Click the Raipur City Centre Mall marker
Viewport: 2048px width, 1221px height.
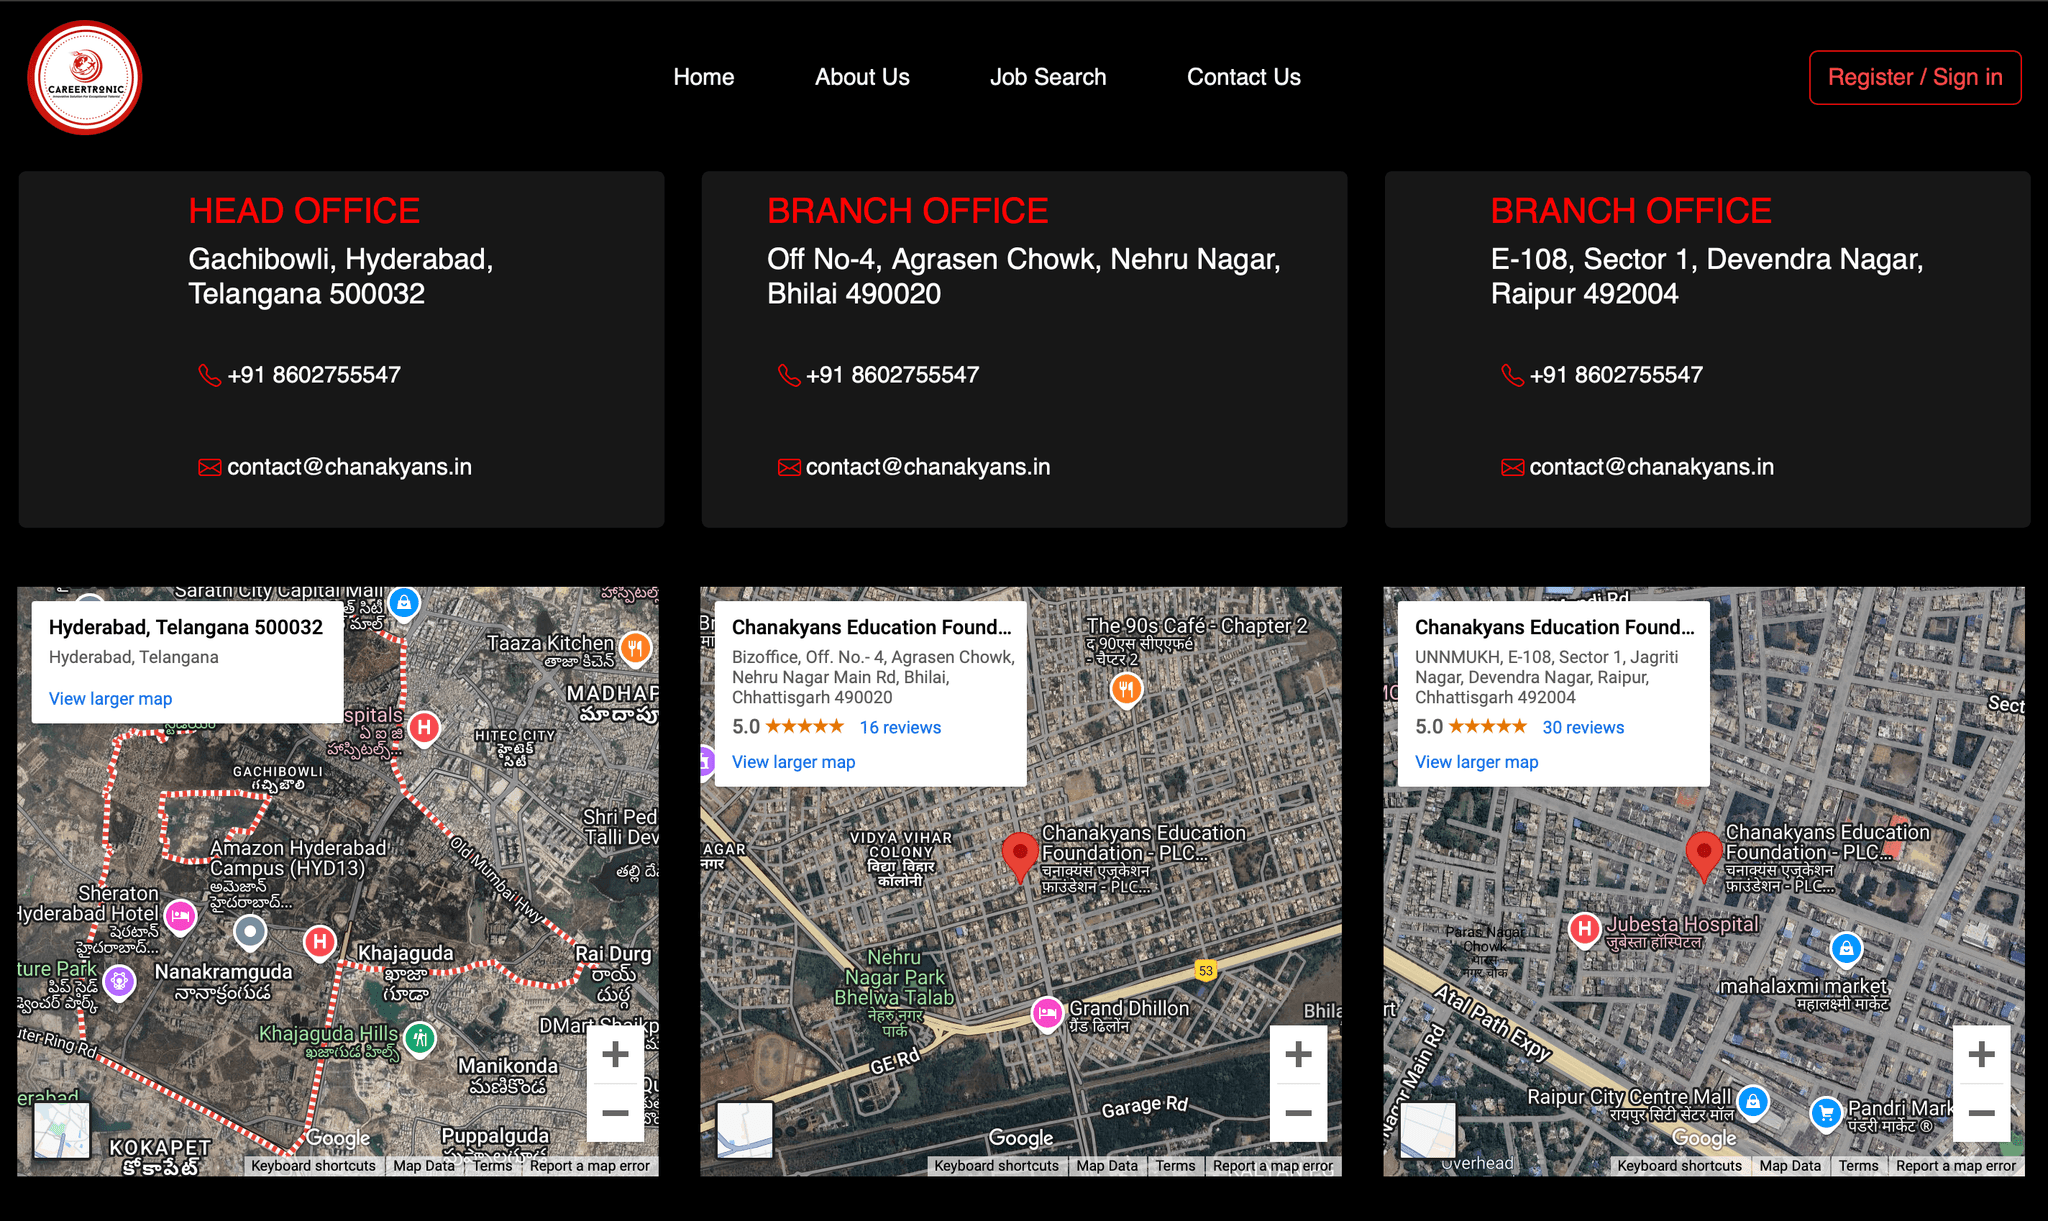click(x=1752, y=1102)
